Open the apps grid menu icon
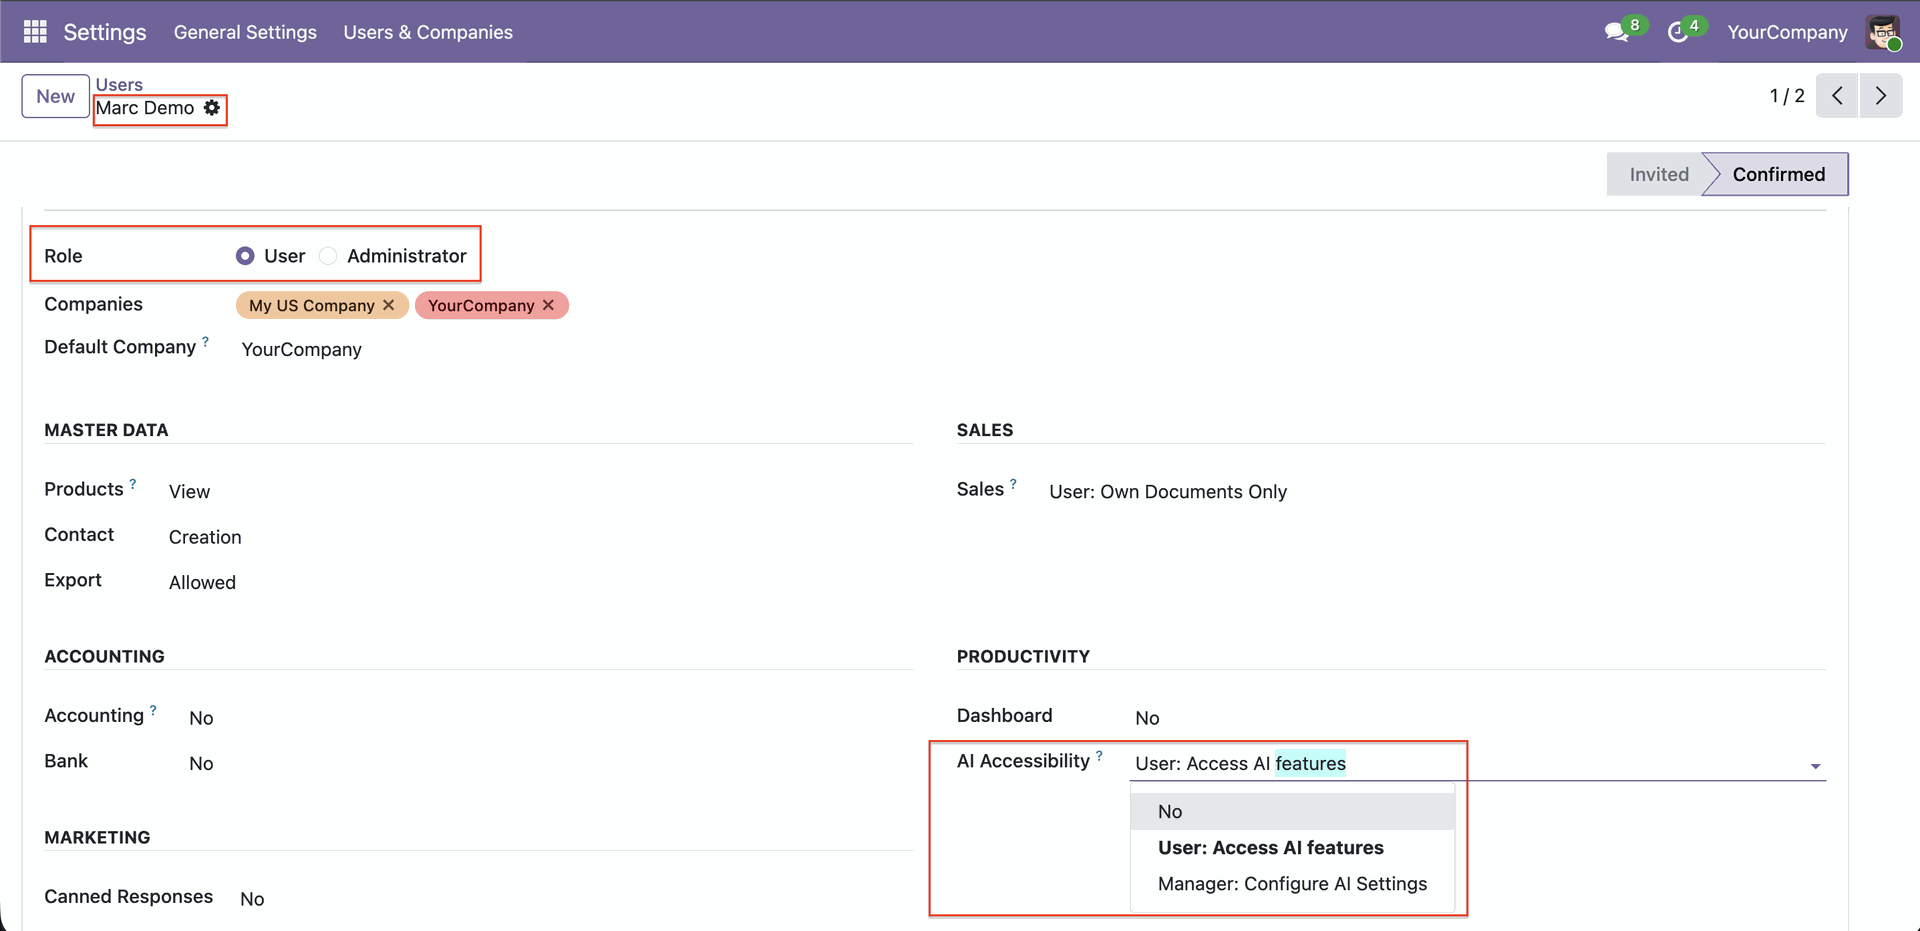 point(35,32)
